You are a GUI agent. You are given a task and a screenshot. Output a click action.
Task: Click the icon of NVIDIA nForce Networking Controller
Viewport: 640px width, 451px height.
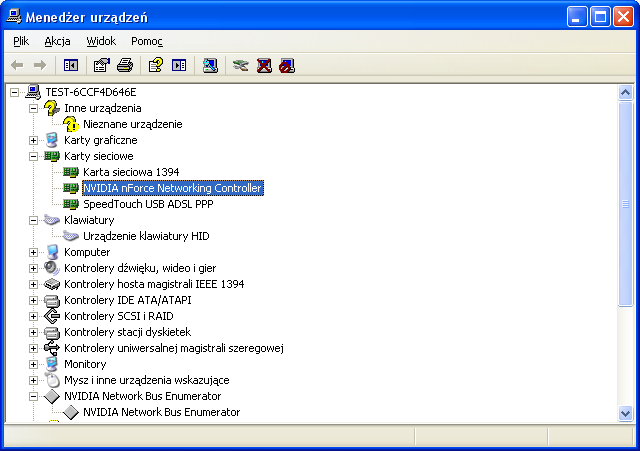point(71,188)
